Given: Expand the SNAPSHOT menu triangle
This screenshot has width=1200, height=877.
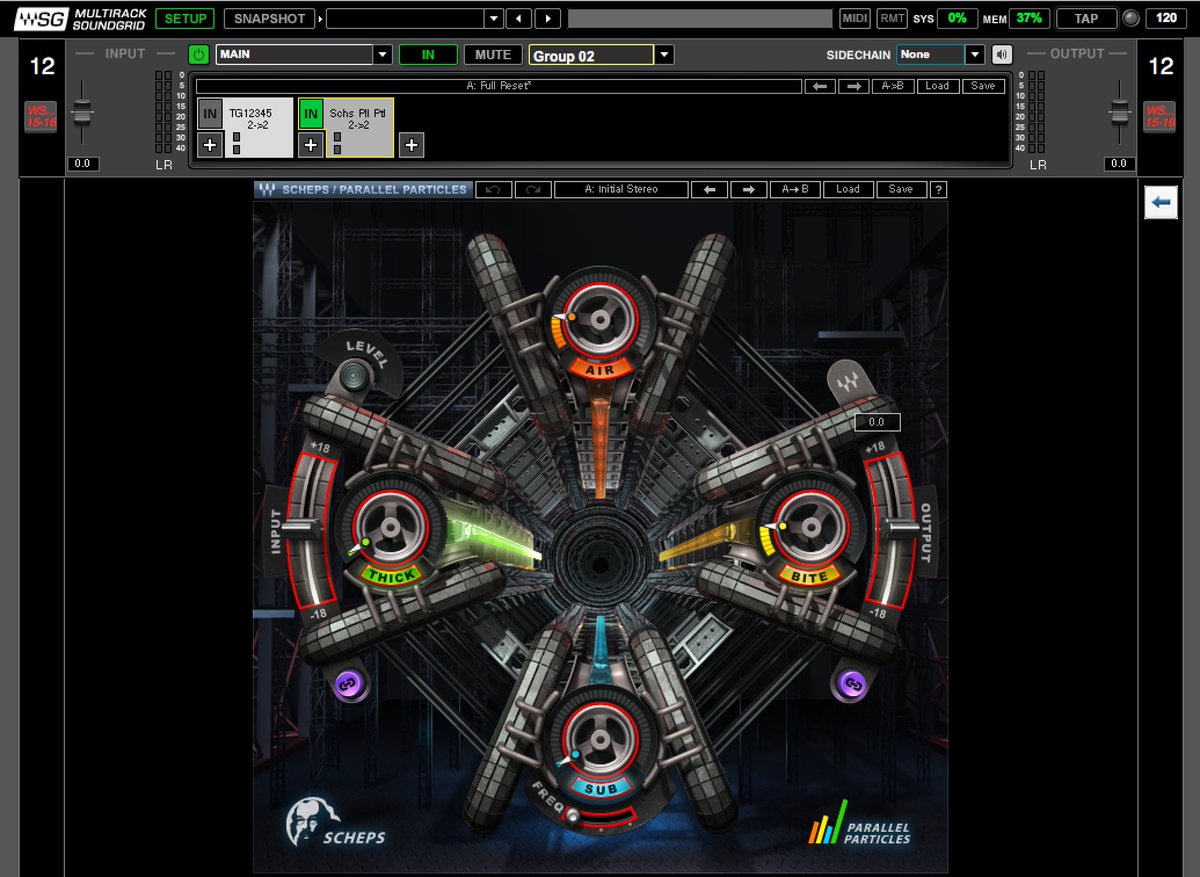Looking at the screenshot, I should (x=320, y=18).
